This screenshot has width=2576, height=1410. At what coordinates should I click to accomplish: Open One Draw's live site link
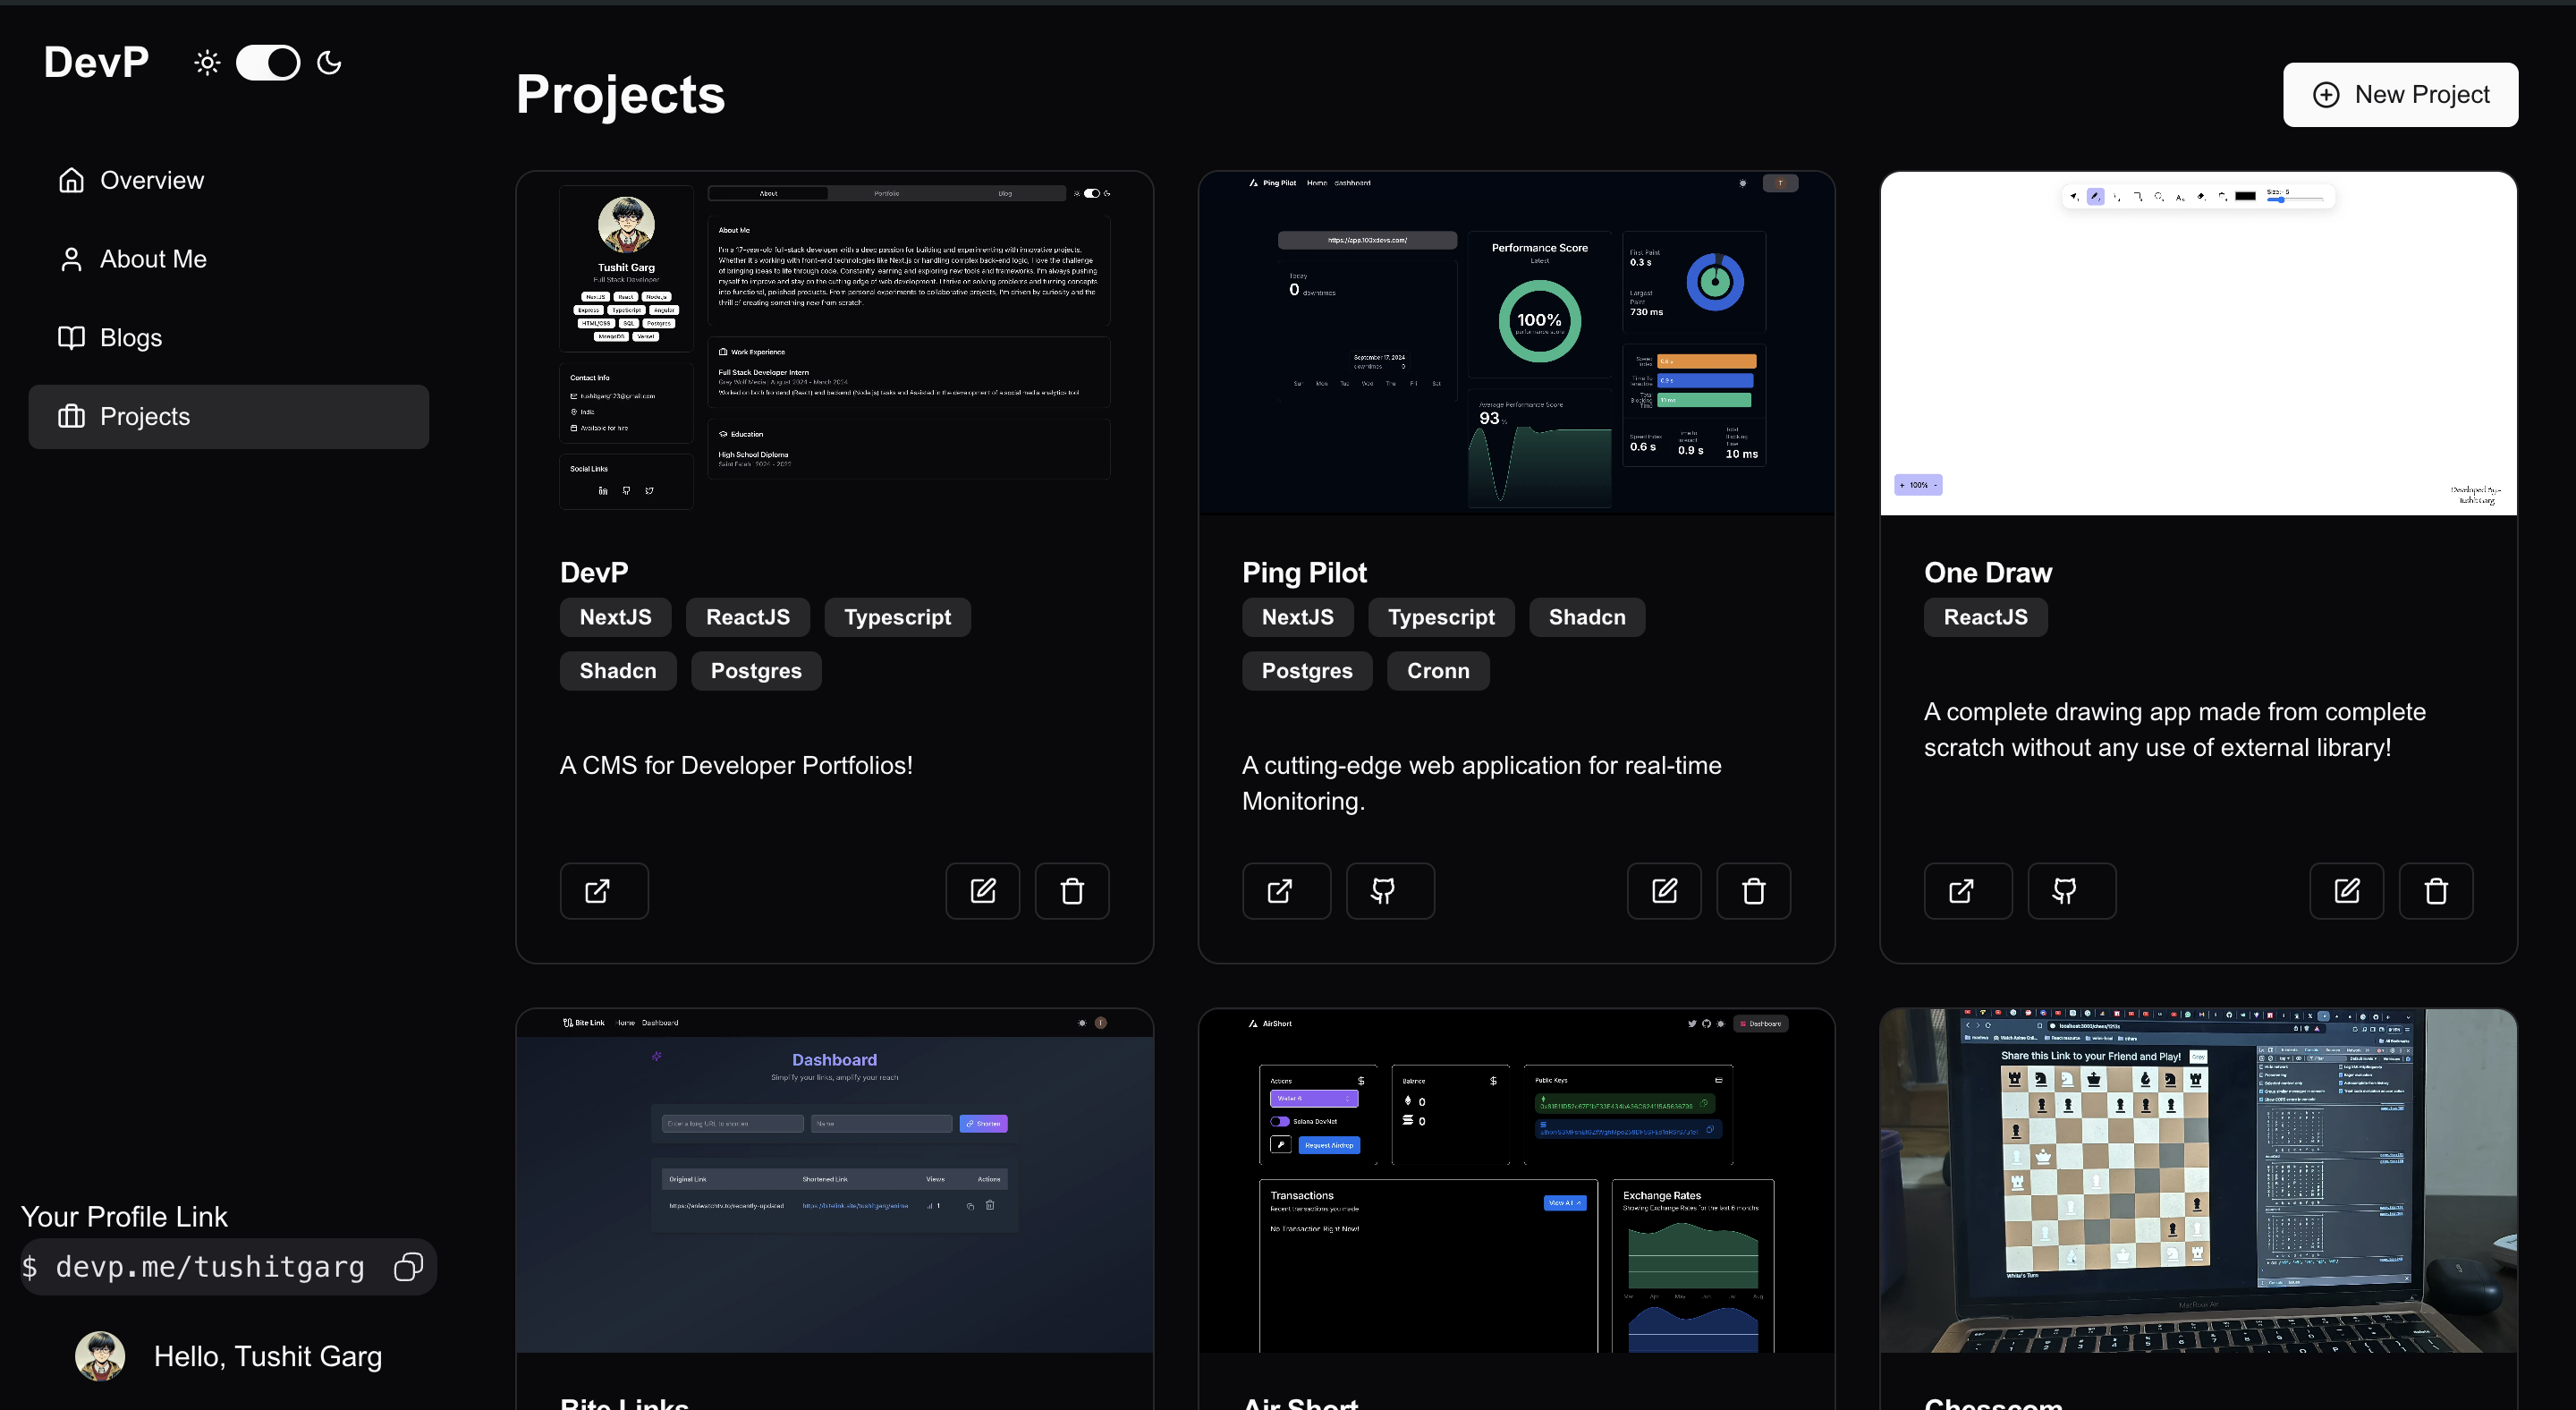click(x=1967, y=890)
